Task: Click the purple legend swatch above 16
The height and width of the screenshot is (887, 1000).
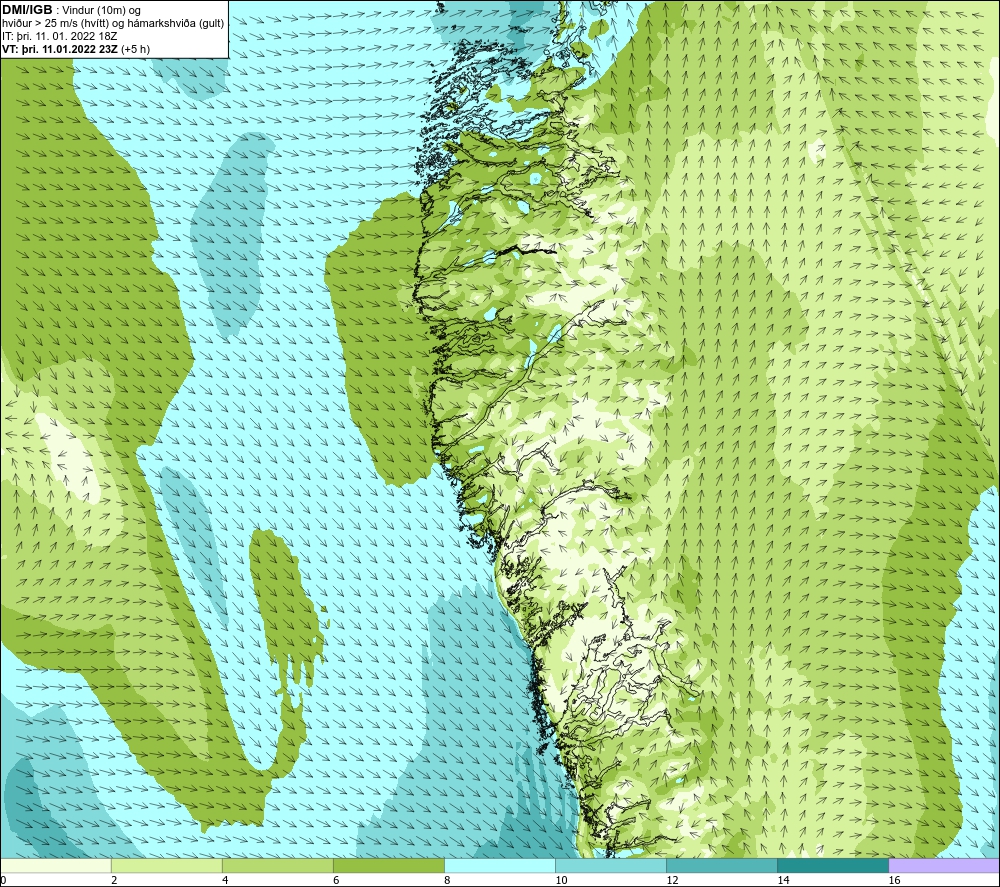Action: [943, 865]
